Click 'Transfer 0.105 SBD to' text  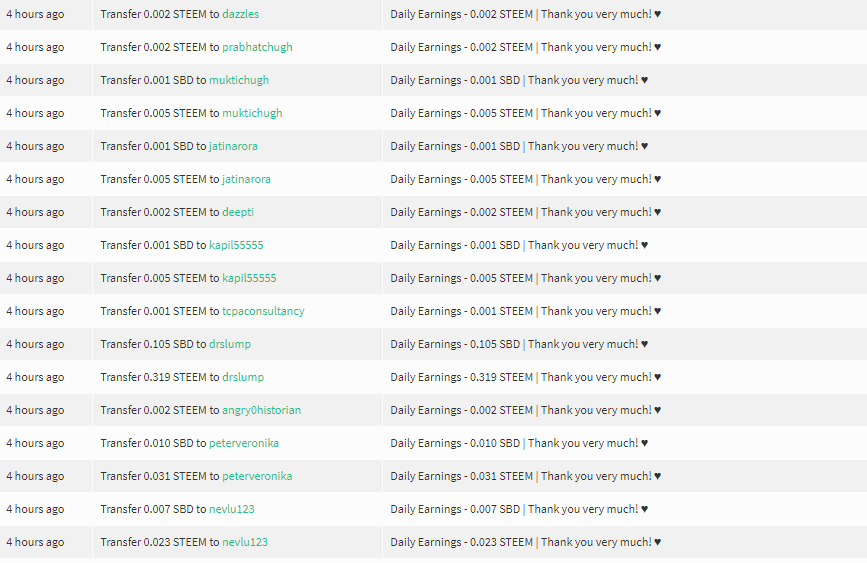153,344
